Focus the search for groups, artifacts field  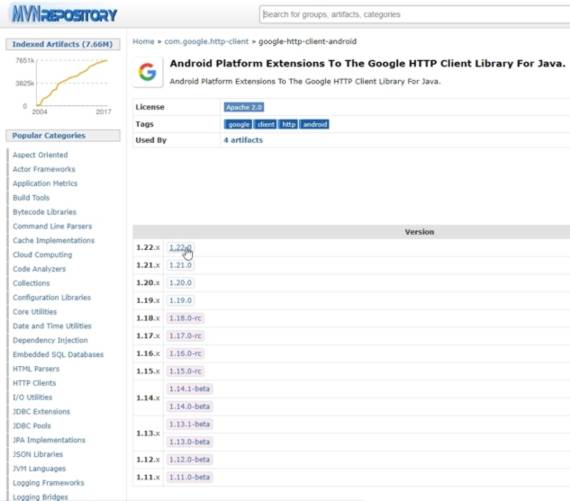tap(414, 15)
